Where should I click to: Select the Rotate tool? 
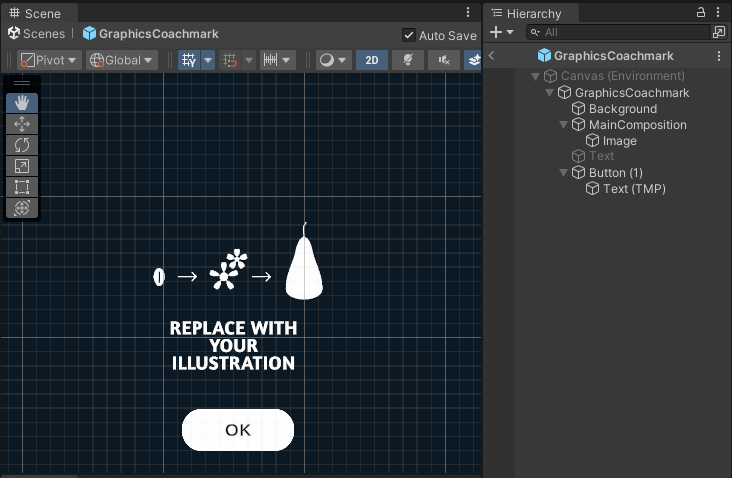pos(22,145)
